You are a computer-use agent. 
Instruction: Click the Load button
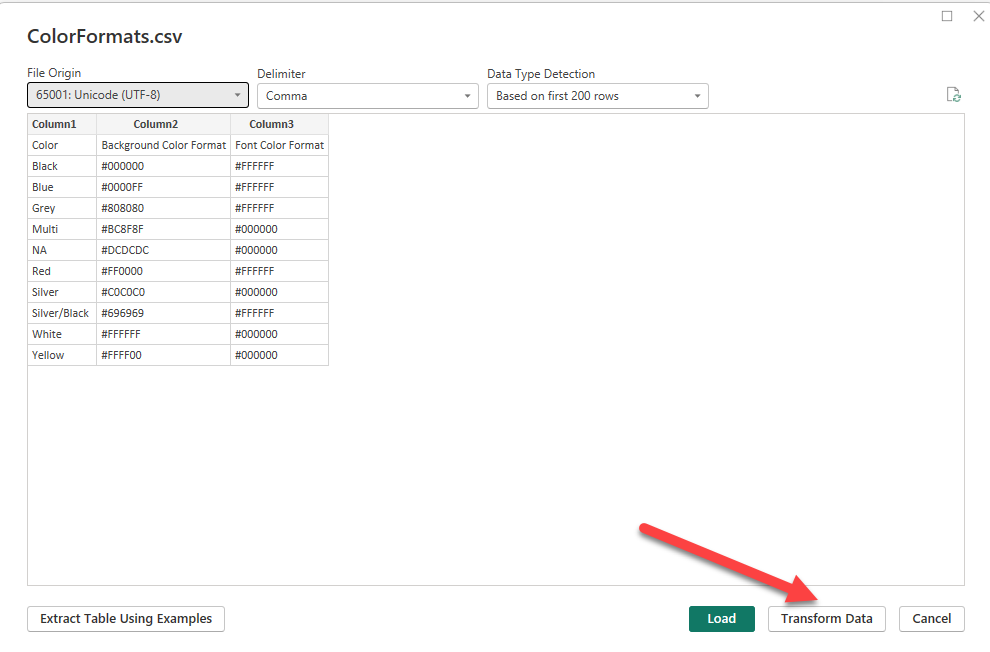(x=721, y=619)
